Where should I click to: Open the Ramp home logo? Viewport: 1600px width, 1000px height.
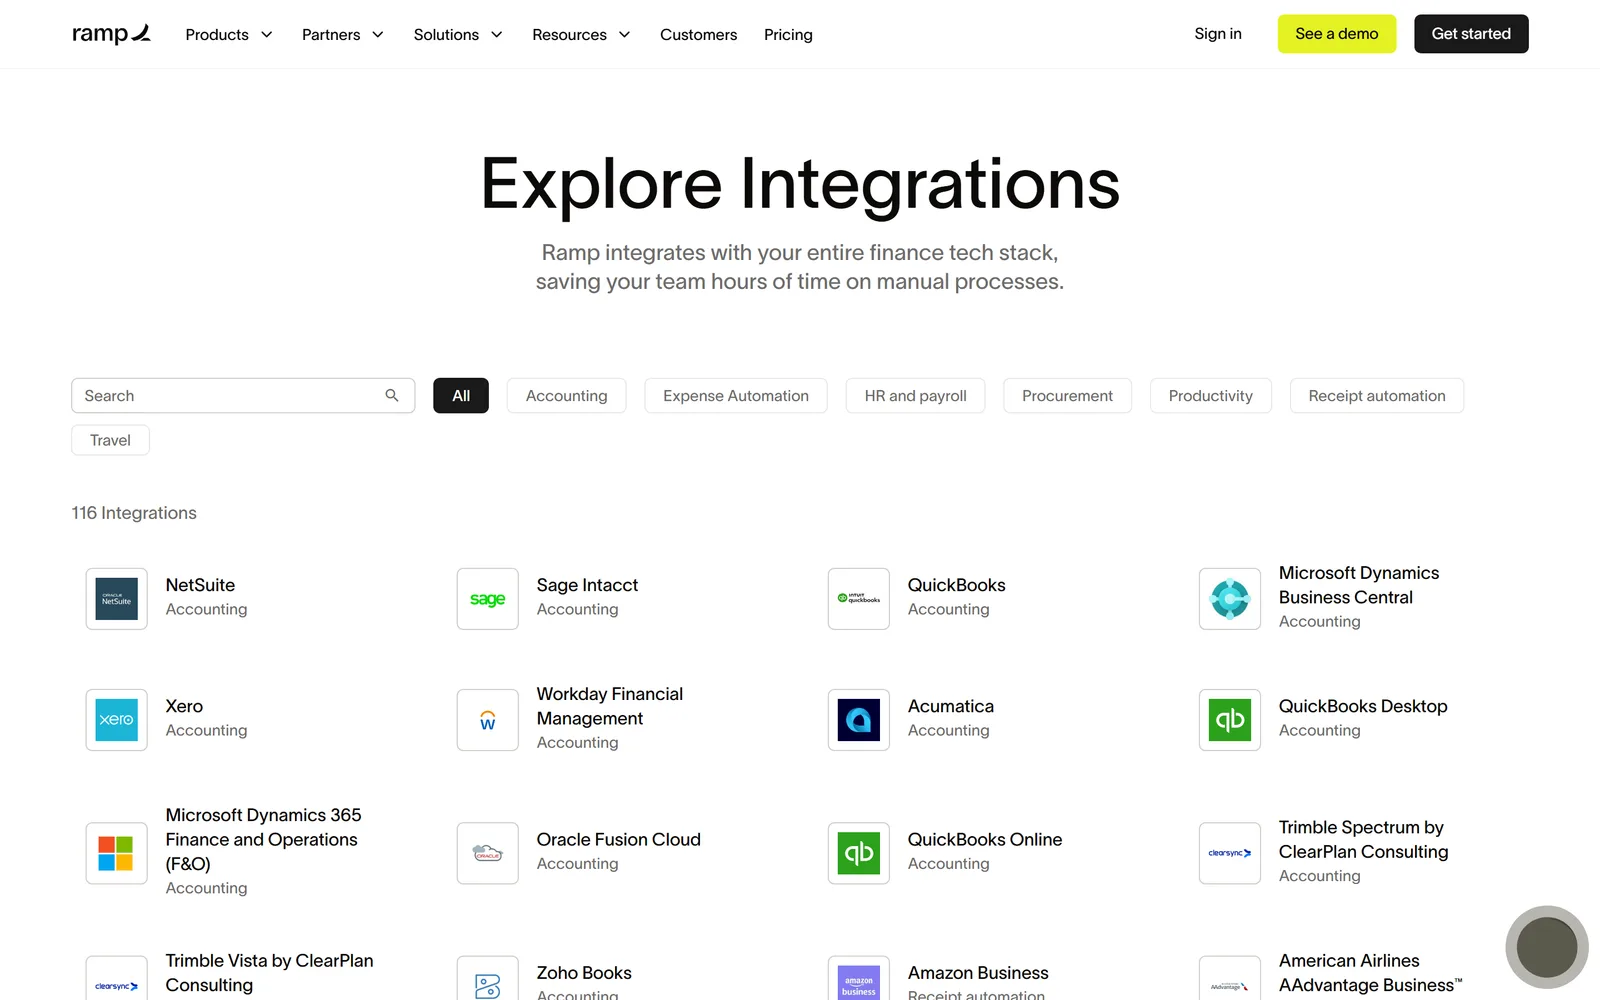pos(111,34)
